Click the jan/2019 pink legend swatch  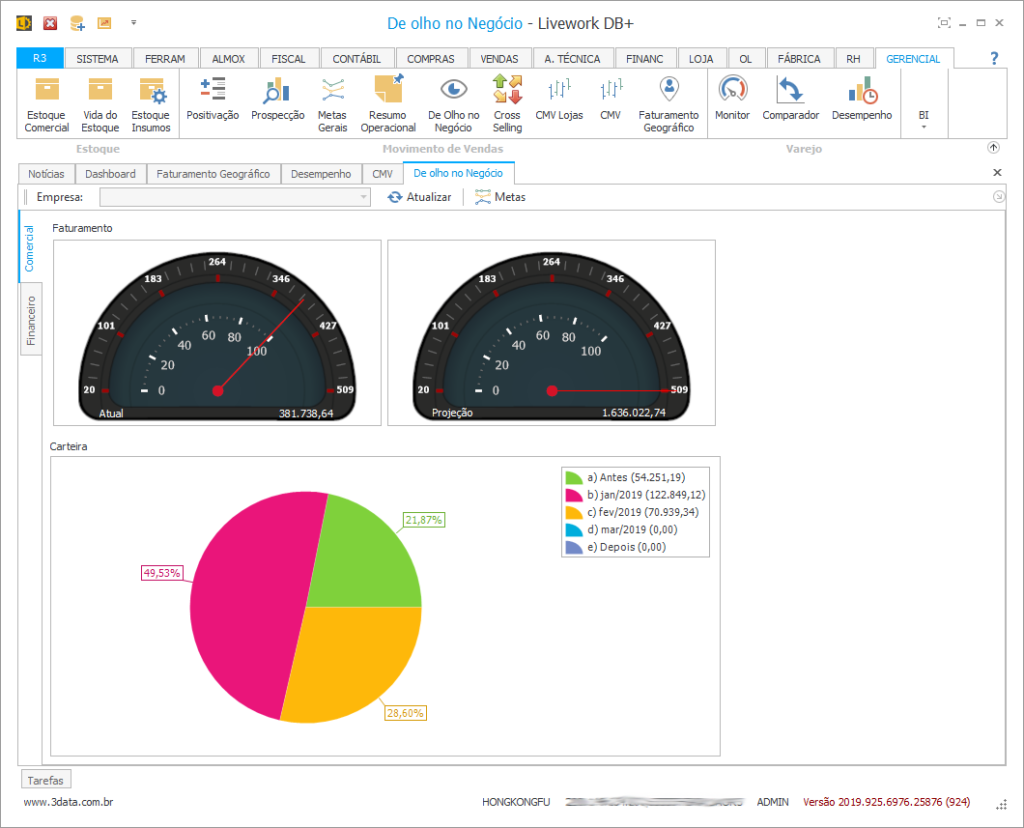(574, 495)
